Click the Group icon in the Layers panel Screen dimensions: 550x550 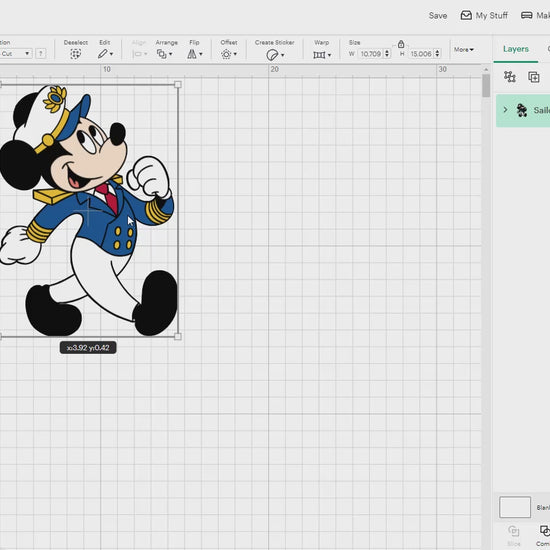point(510,76)
